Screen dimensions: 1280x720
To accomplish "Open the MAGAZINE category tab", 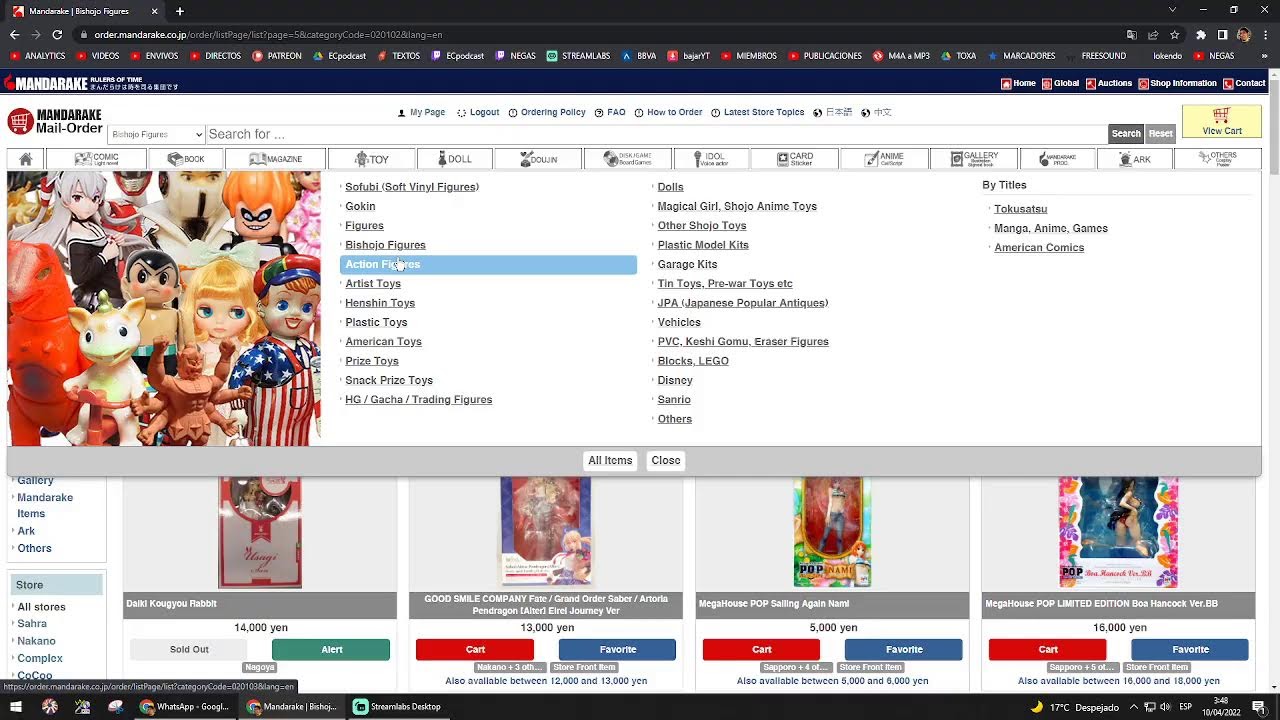I will [276, 159].
